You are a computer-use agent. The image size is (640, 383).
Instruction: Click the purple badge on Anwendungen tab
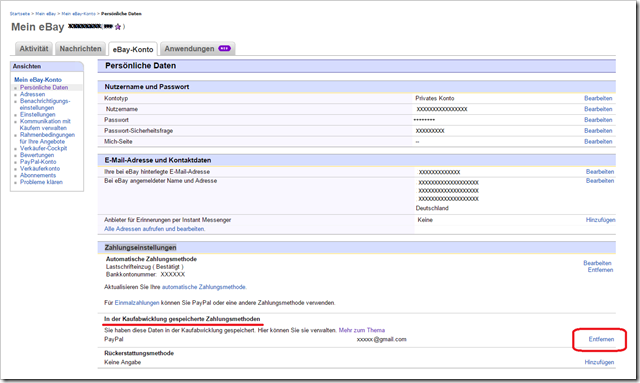coord(224,48)
